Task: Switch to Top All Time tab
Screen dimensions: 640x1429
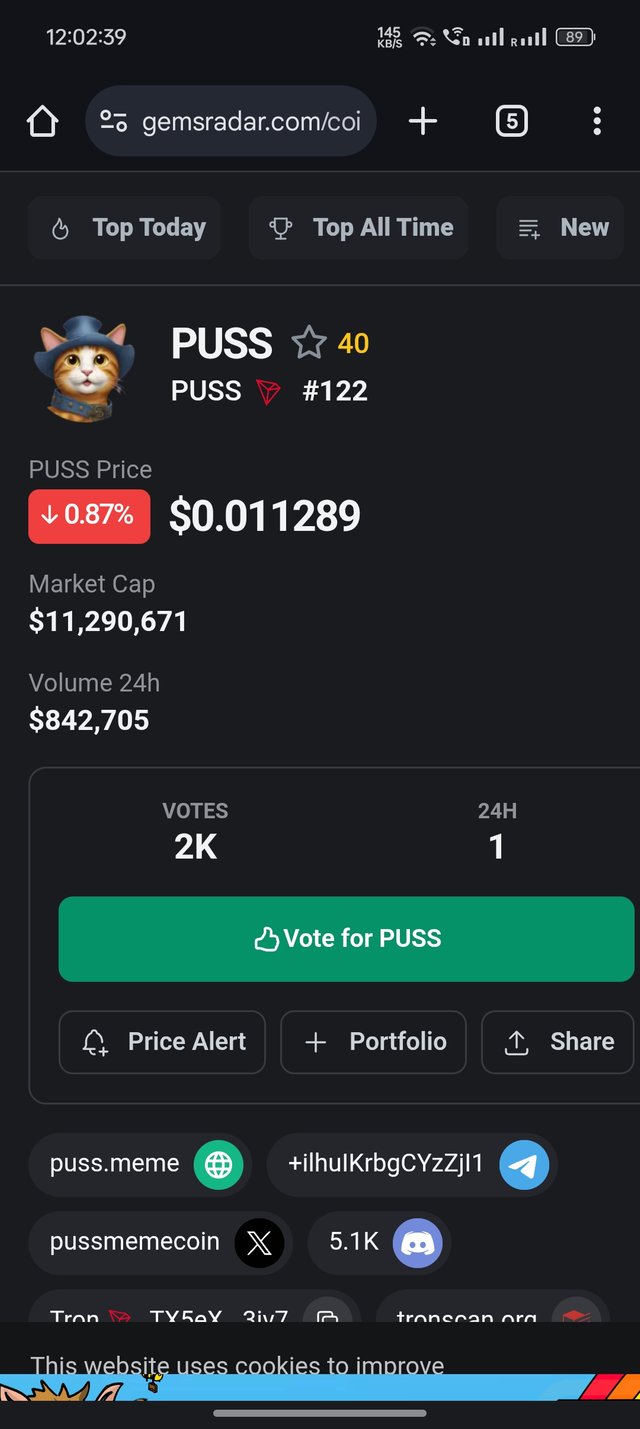Action: pyautogui.click(x=358, y=228)
